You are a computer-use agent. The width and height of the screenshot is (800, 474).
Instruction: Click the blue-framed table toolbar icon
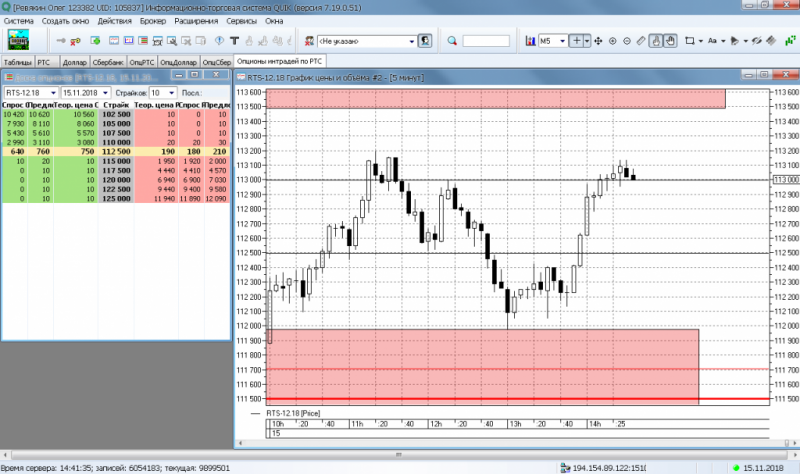pos(129,41)
